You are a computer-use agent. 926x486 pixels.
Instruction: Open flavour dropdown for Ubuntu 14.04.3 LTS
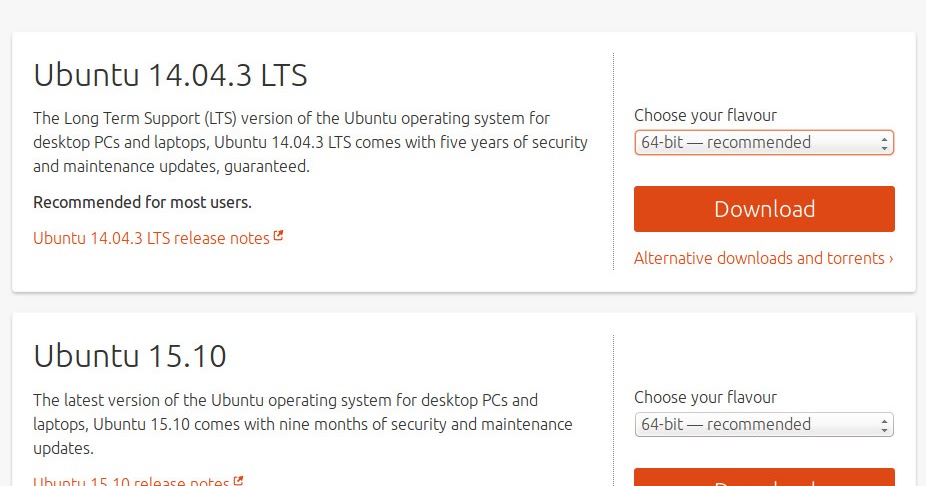click(x=763, y=143)
